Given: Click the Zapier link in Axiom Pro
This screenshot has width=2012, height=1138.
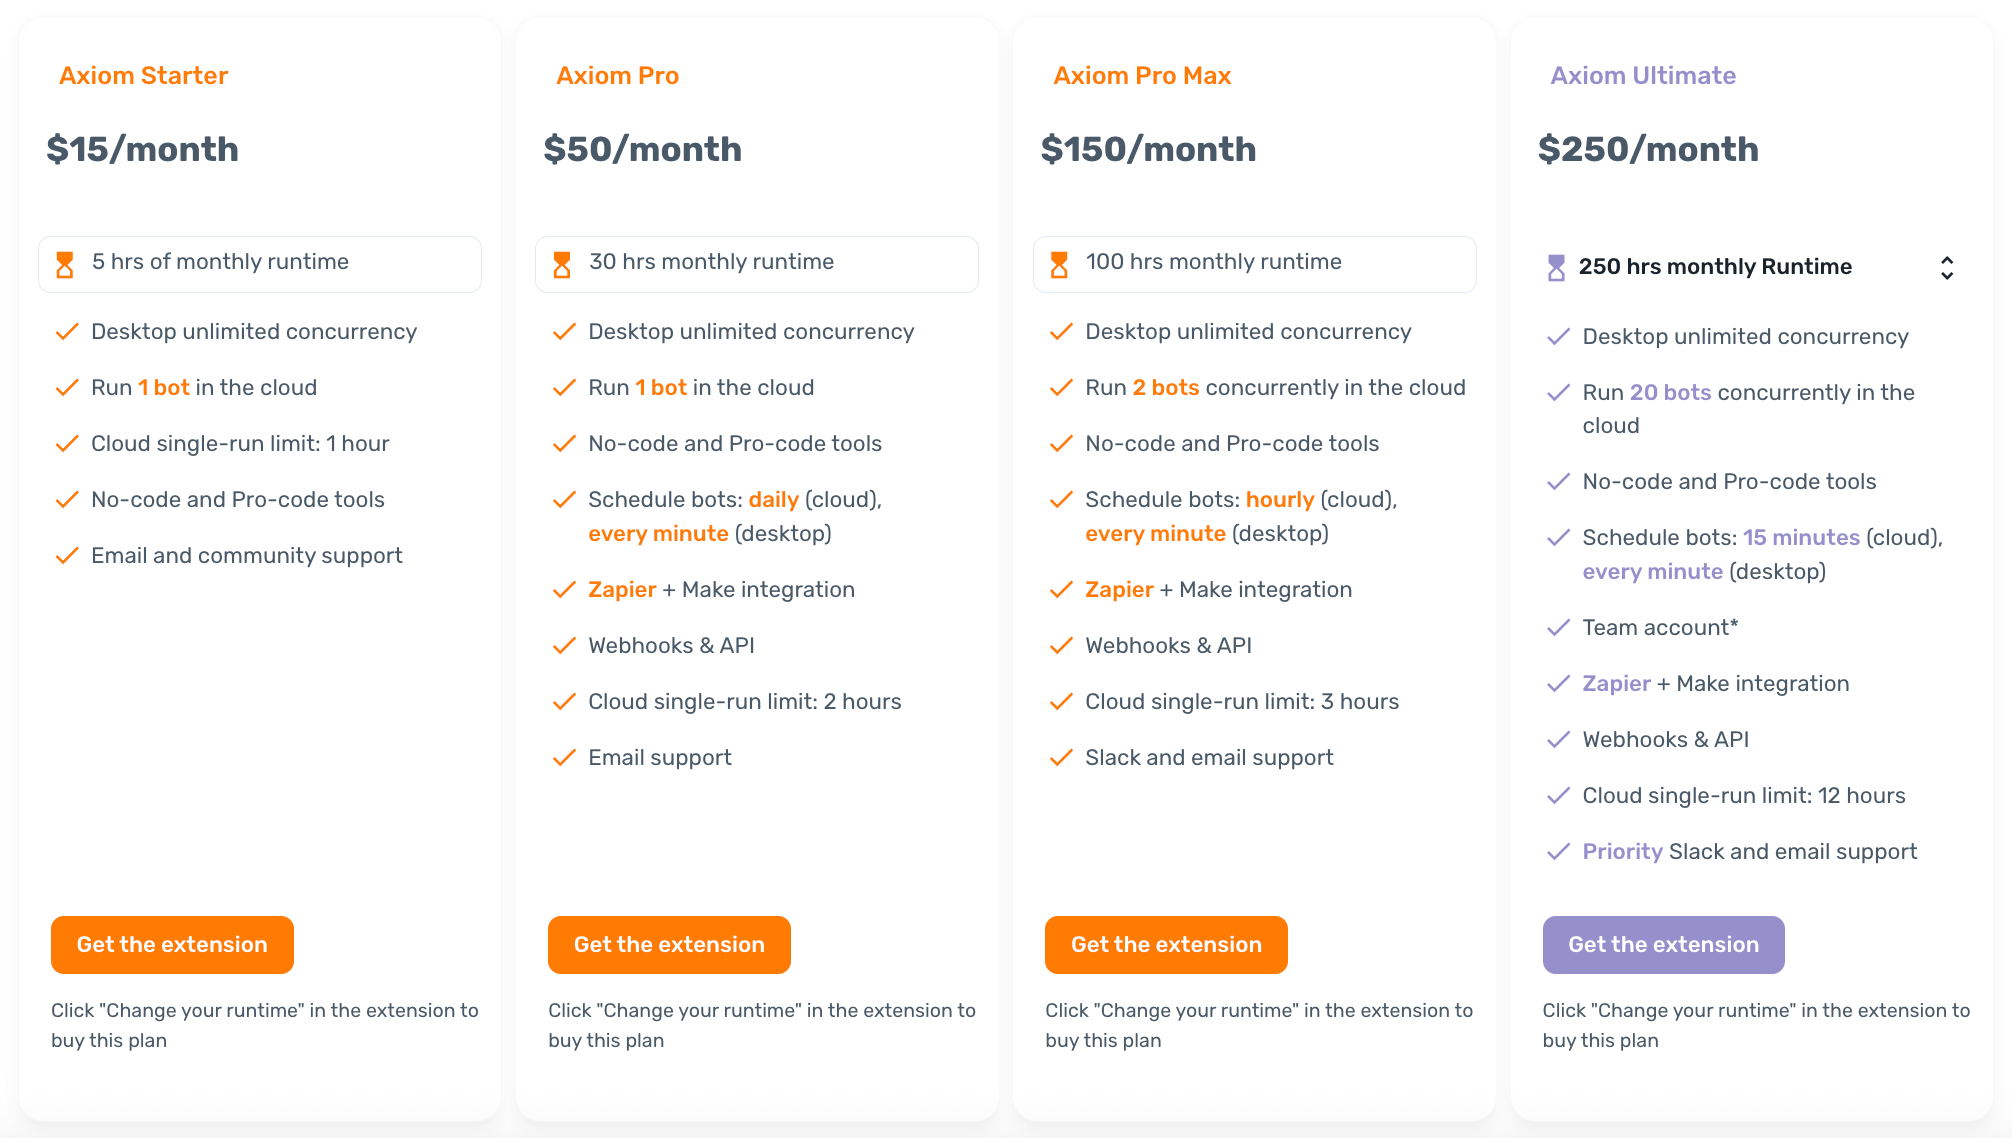Looking at the screenshot, I should [x=622, y=590].
